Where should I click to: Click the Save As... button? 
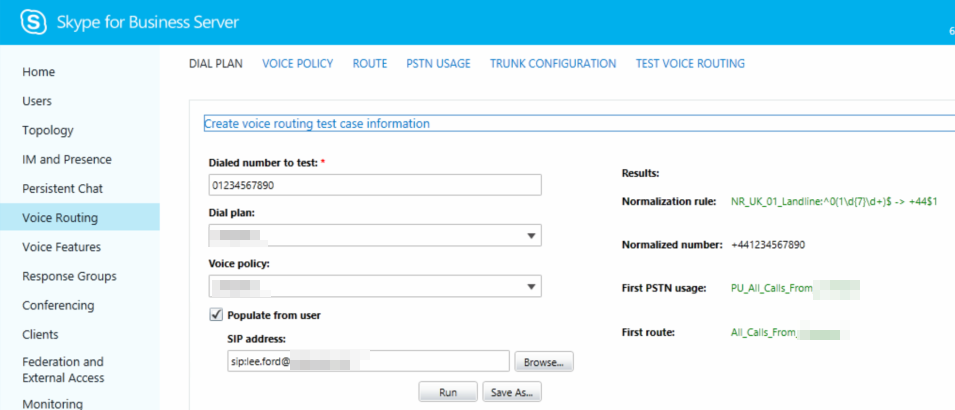point(512,392)
